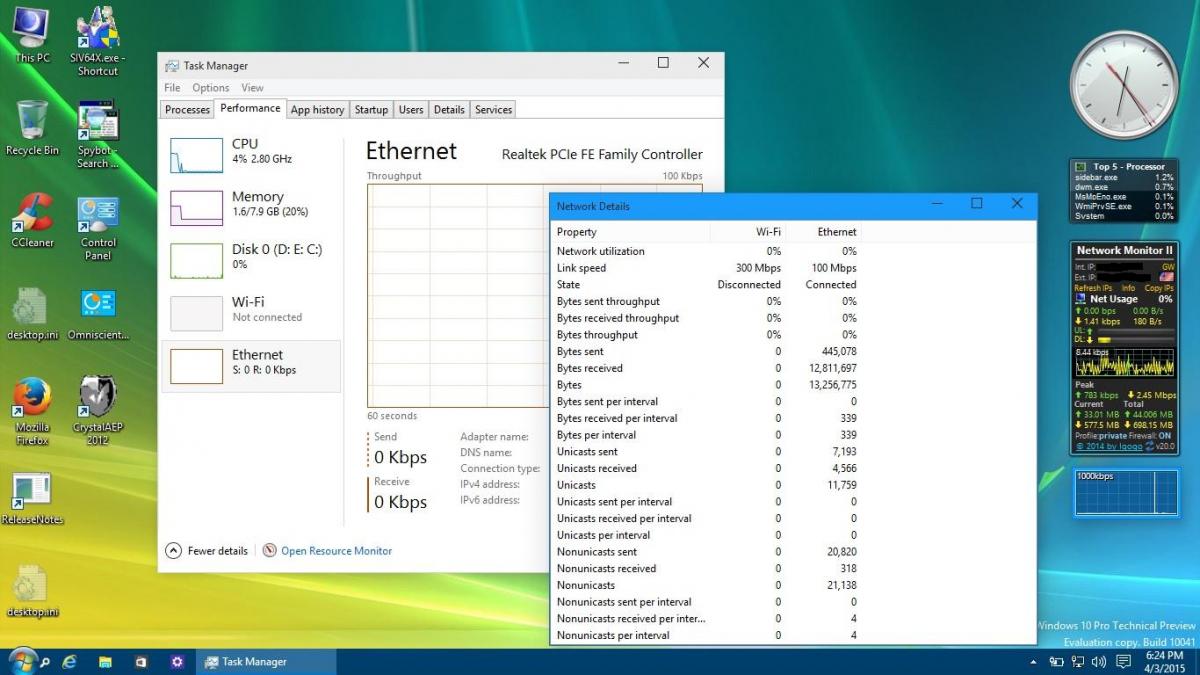Open File Explorer from the taskbar
1200x675 pixels.
[x=105, y=662]
